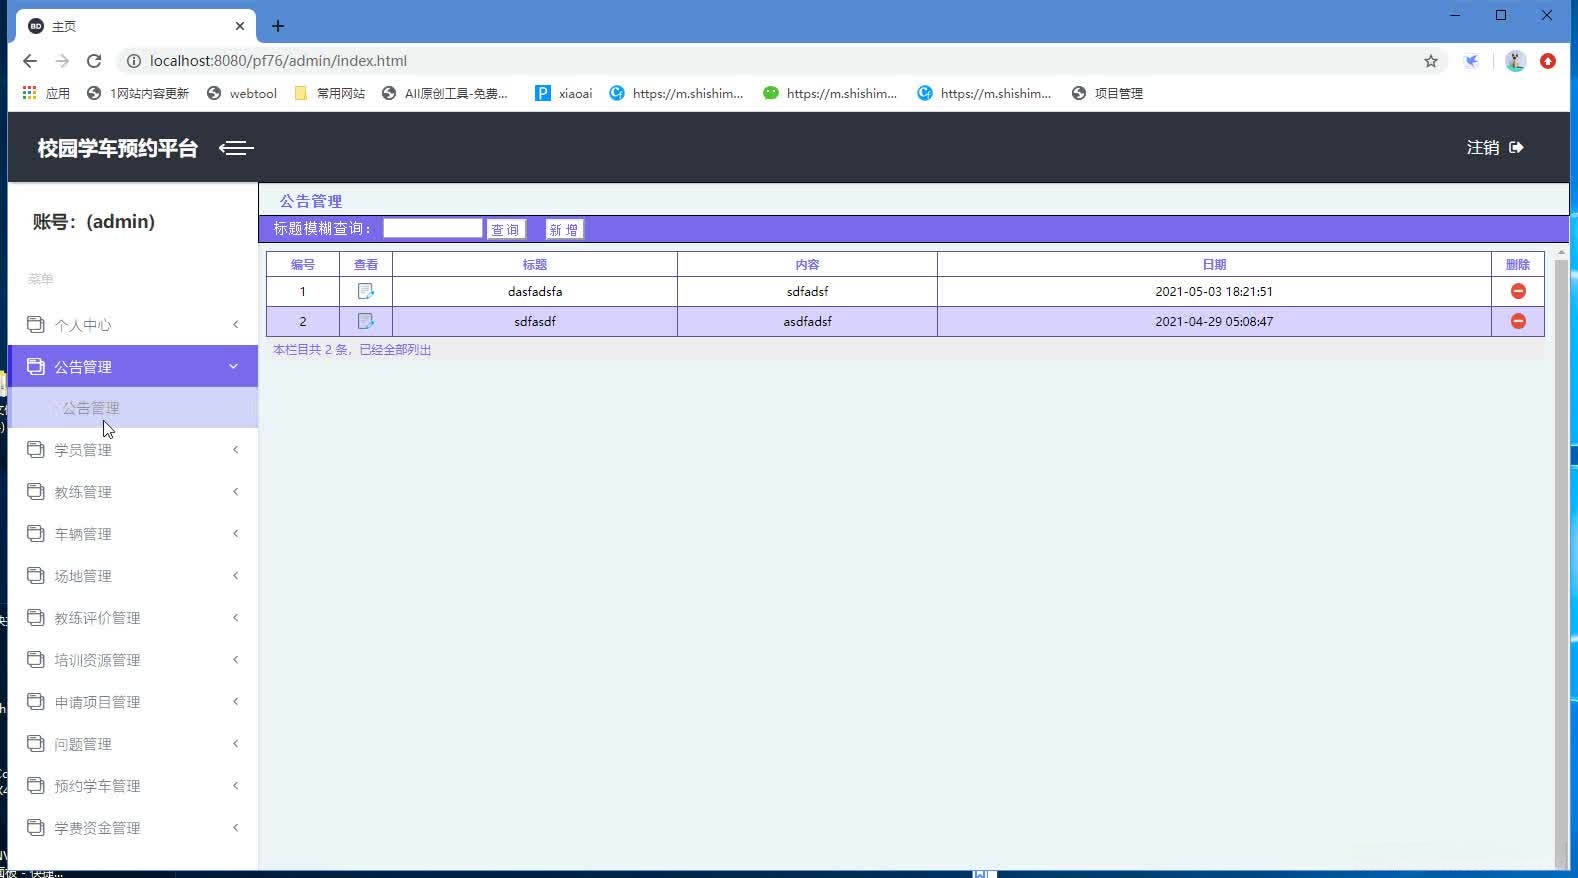This screenshot has height=878, width=1578.
Task: Open the 教练管理 sidebar menu
Action: [x=133, y=492]
